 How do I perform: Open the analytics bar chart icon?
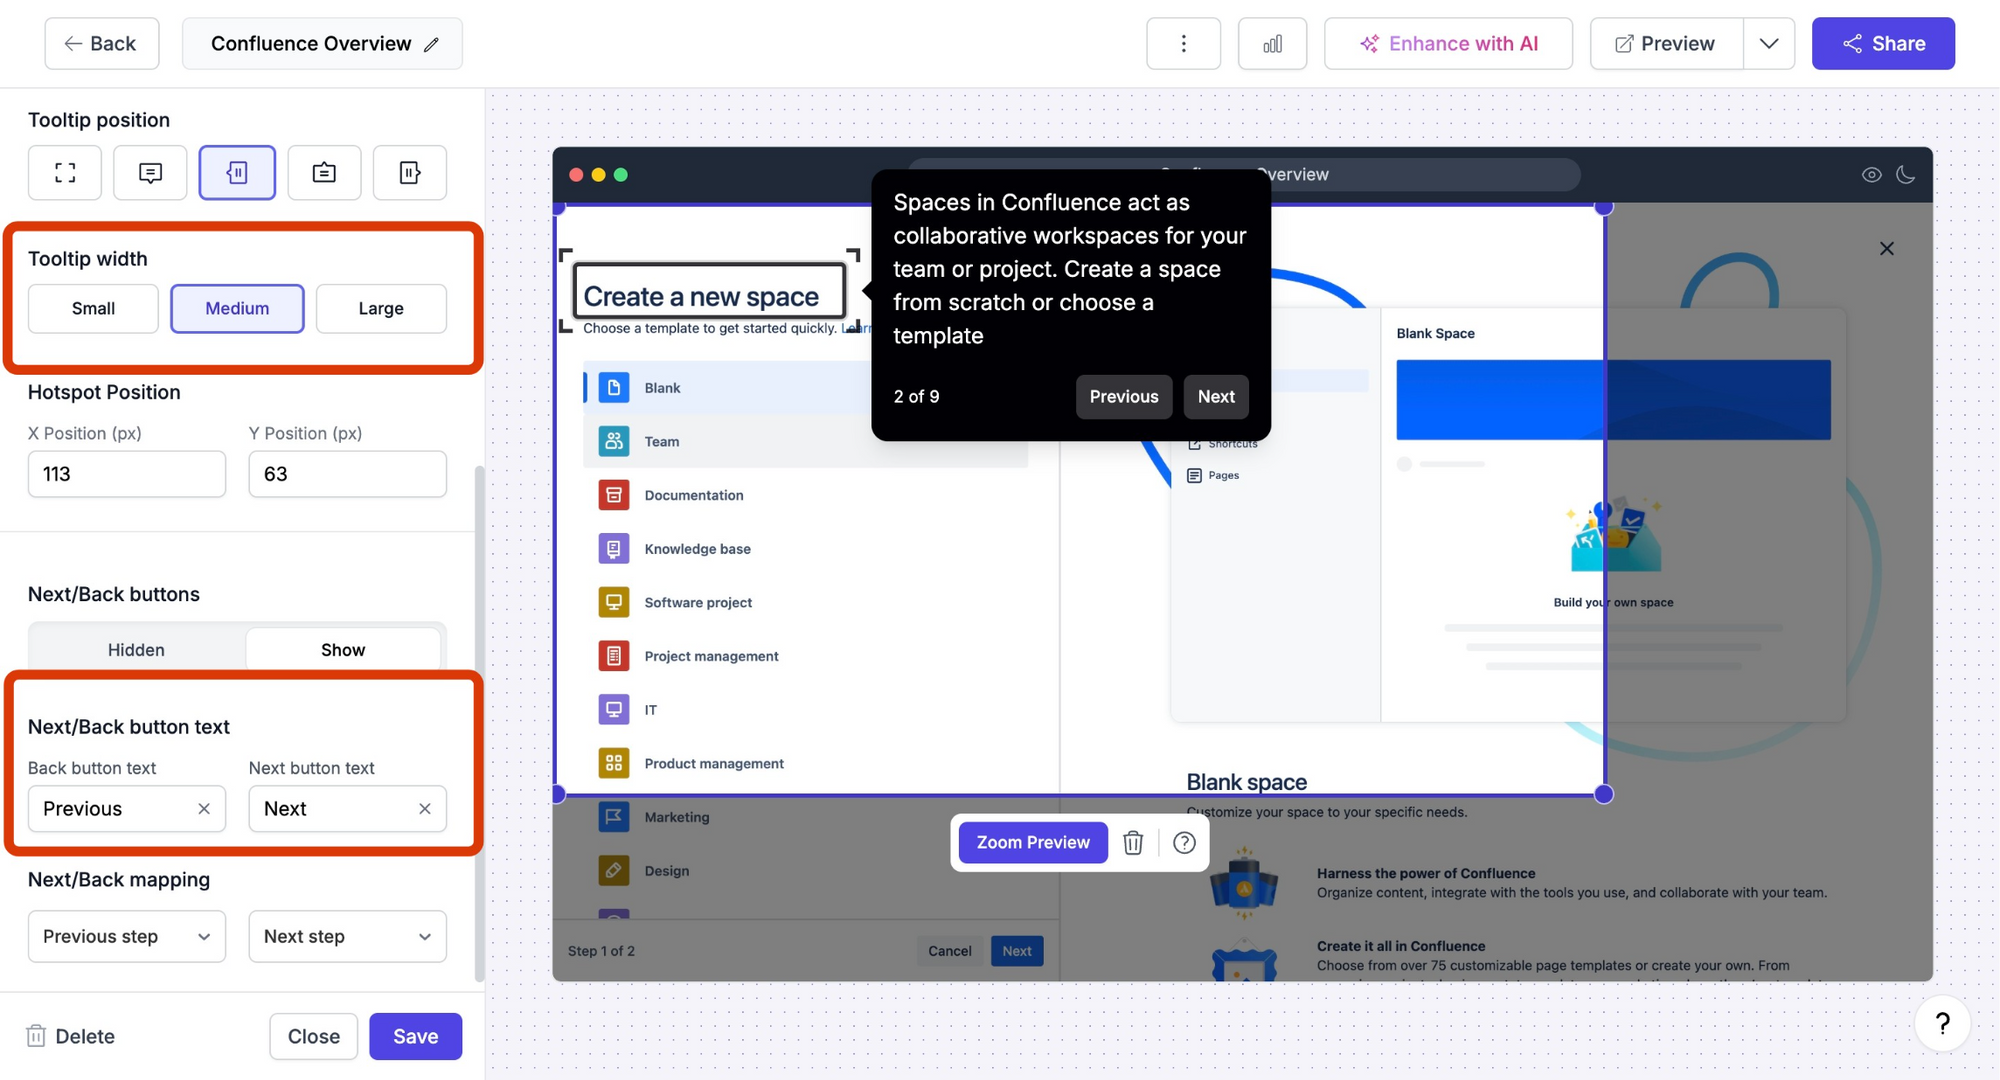tap(1272, 43)
